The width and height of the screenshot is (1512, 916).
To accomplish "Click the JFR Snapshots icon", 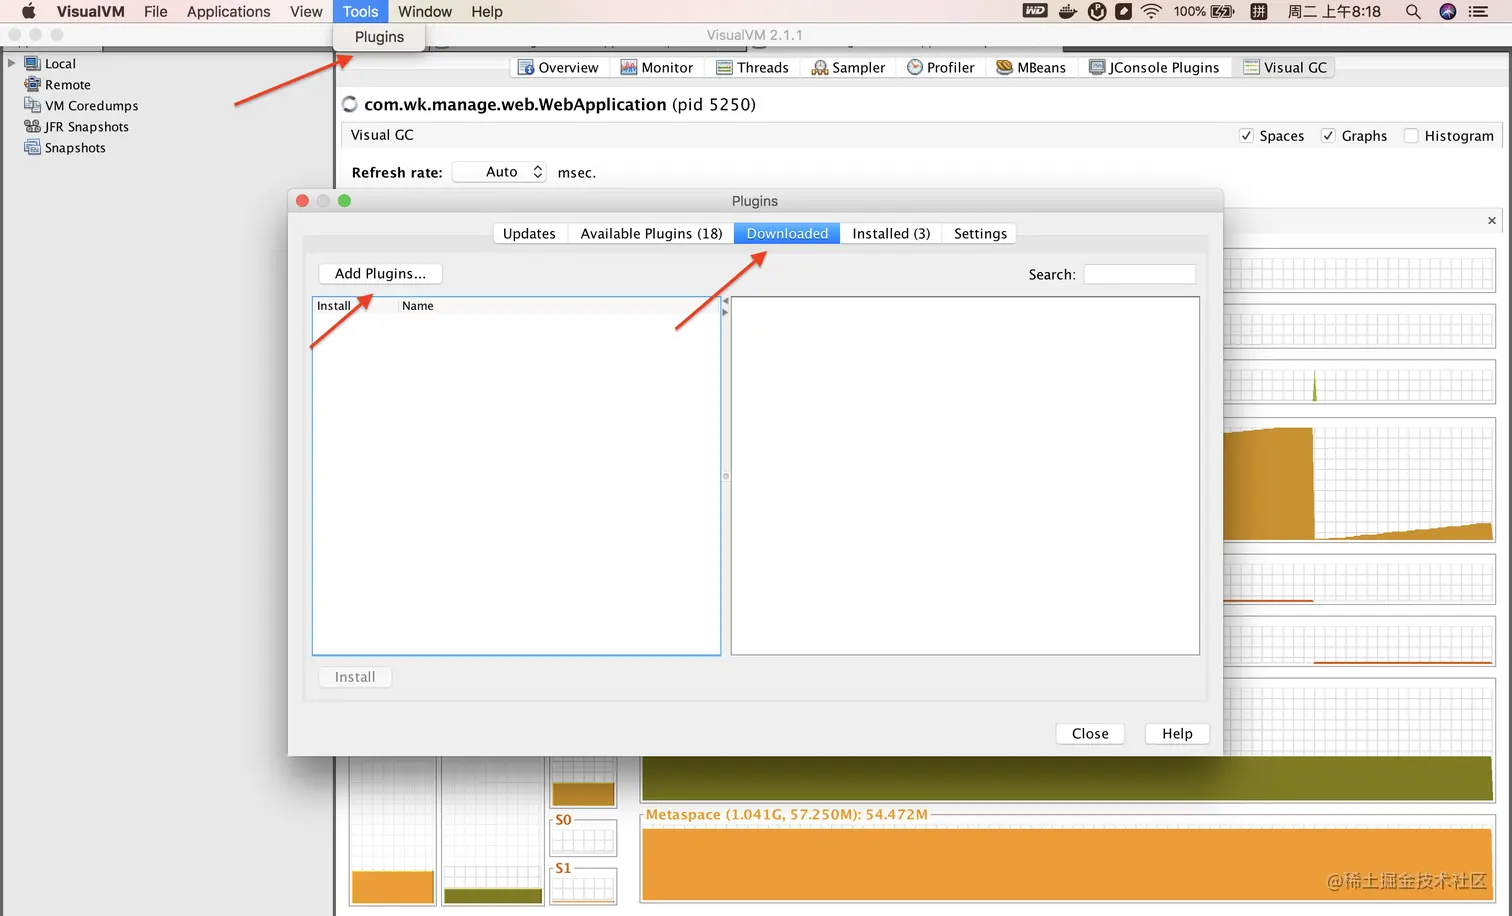I will coord(32,126).
